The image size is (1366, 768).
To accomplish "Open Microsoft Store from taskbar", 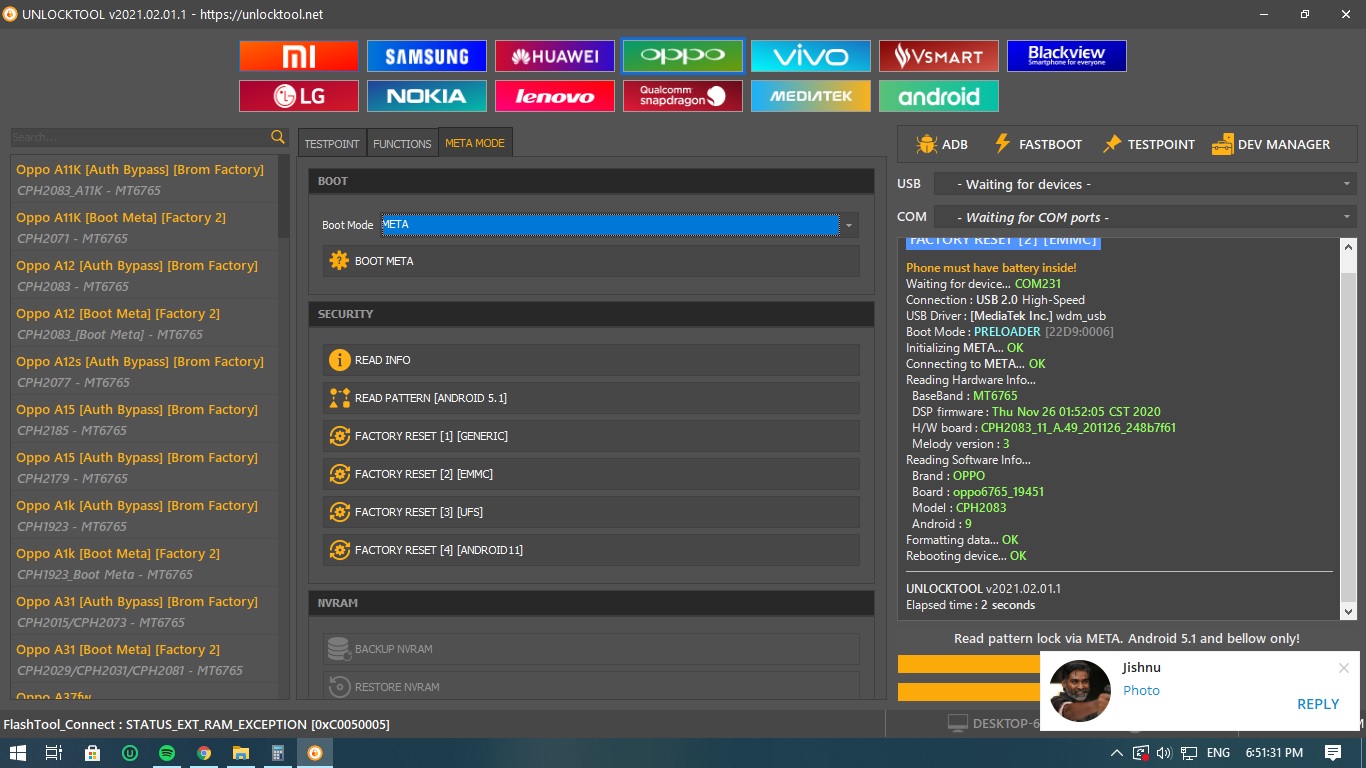I will 92,753.
